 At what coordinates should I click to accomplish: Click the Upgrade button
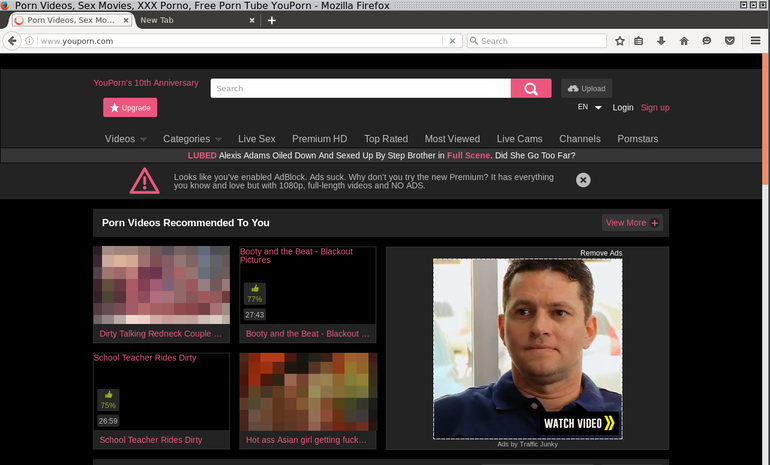(x=130, y=108)
